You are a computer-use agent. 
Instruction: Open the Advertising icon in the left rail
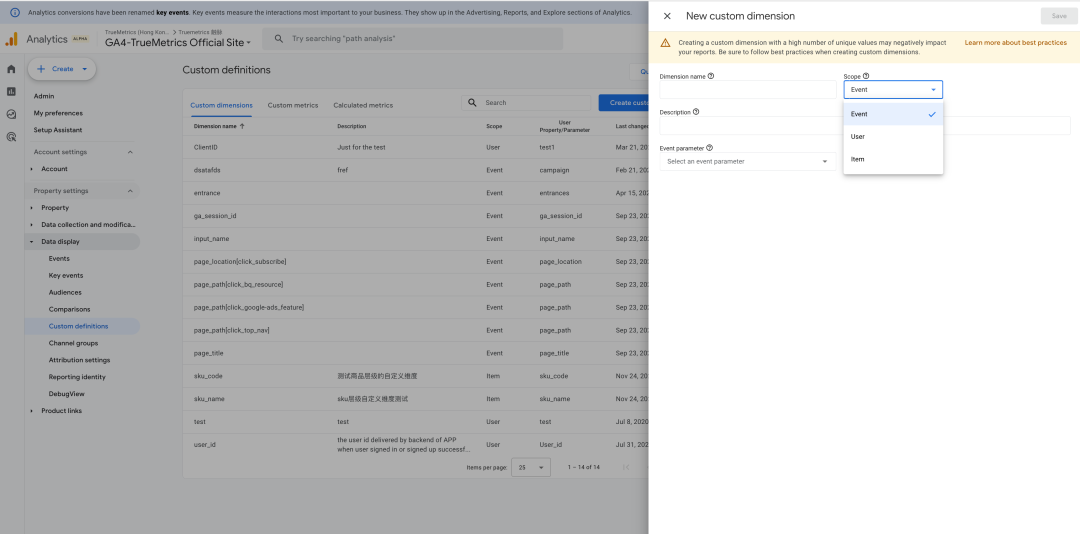[11, 137]
